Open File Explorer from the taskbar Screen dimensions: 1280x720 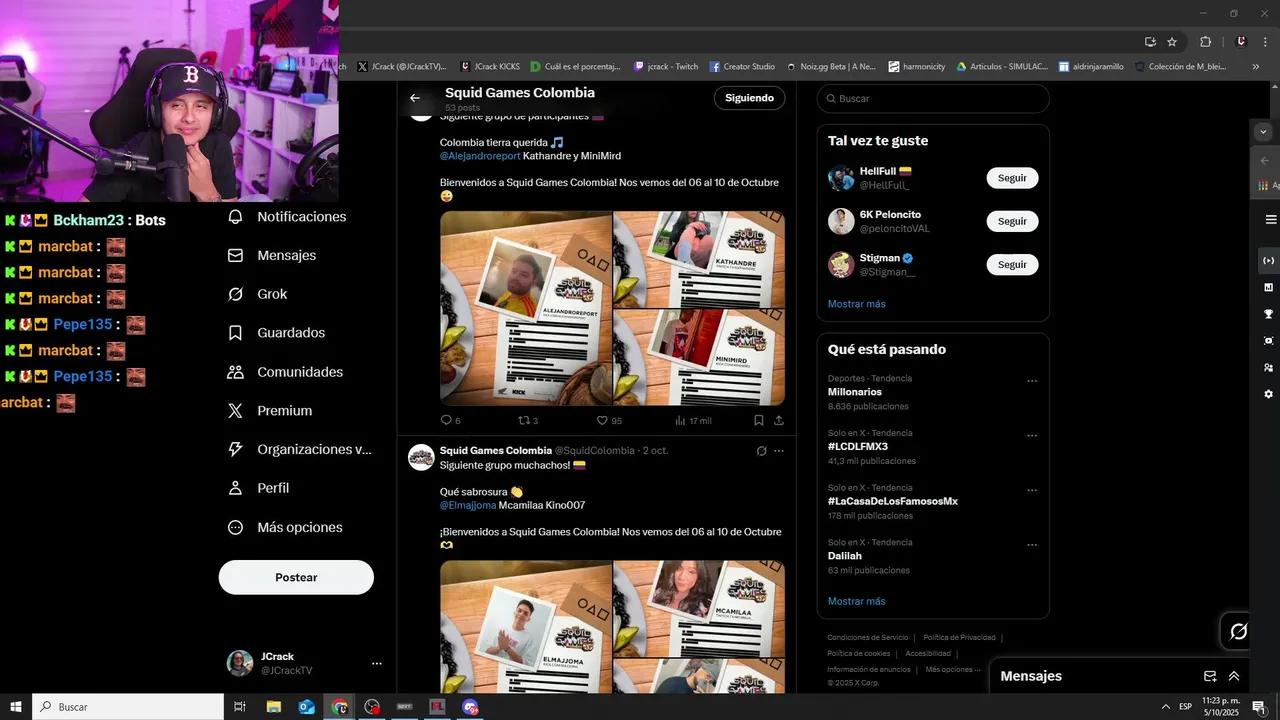click(274, 707)
